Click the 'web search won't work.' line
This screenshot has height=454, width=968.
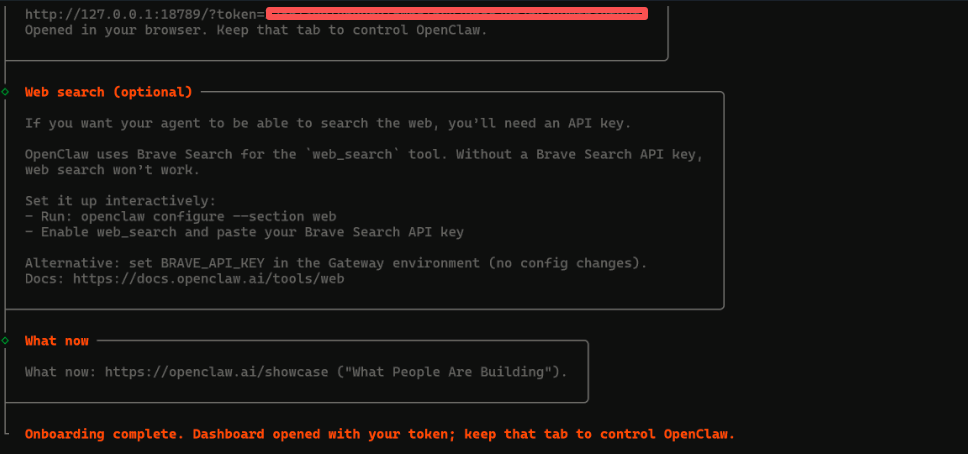(x=112, y=170)
